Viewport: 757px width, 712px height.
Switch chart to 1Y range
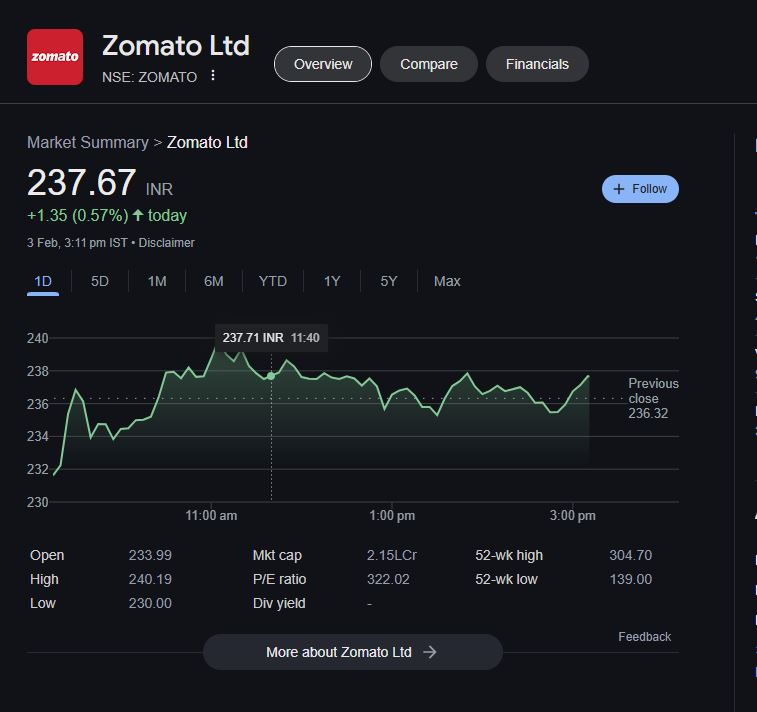(332, 281)
